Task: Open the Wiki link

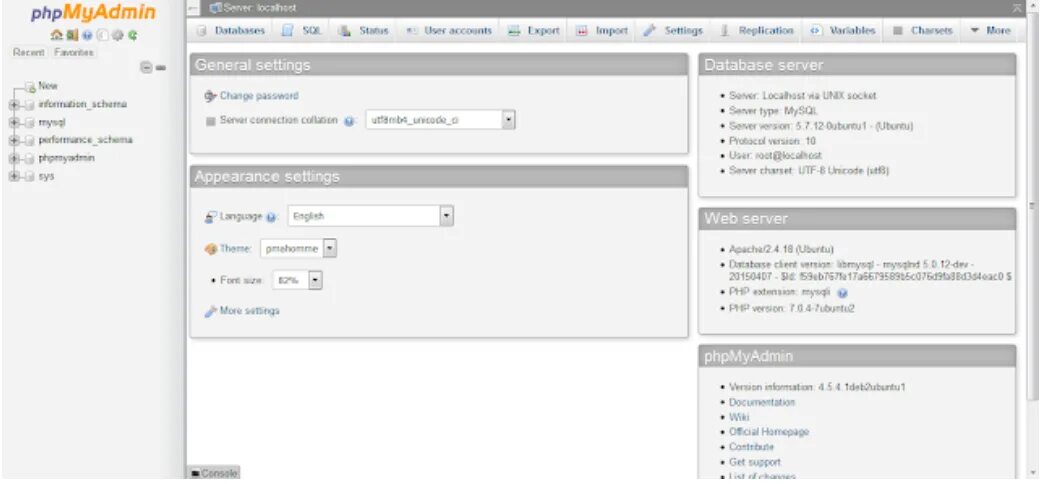Action: 739,417
